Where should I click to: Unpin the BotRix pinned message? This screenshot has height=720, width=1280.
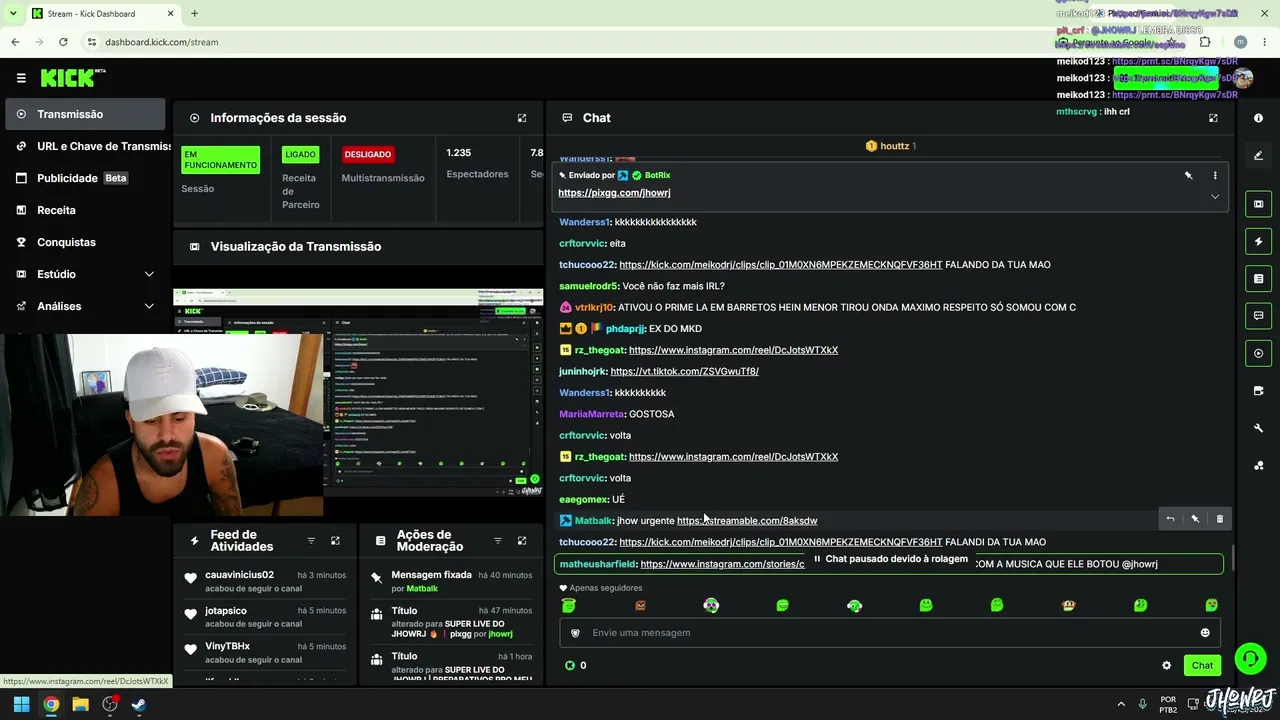point(1189,175)
